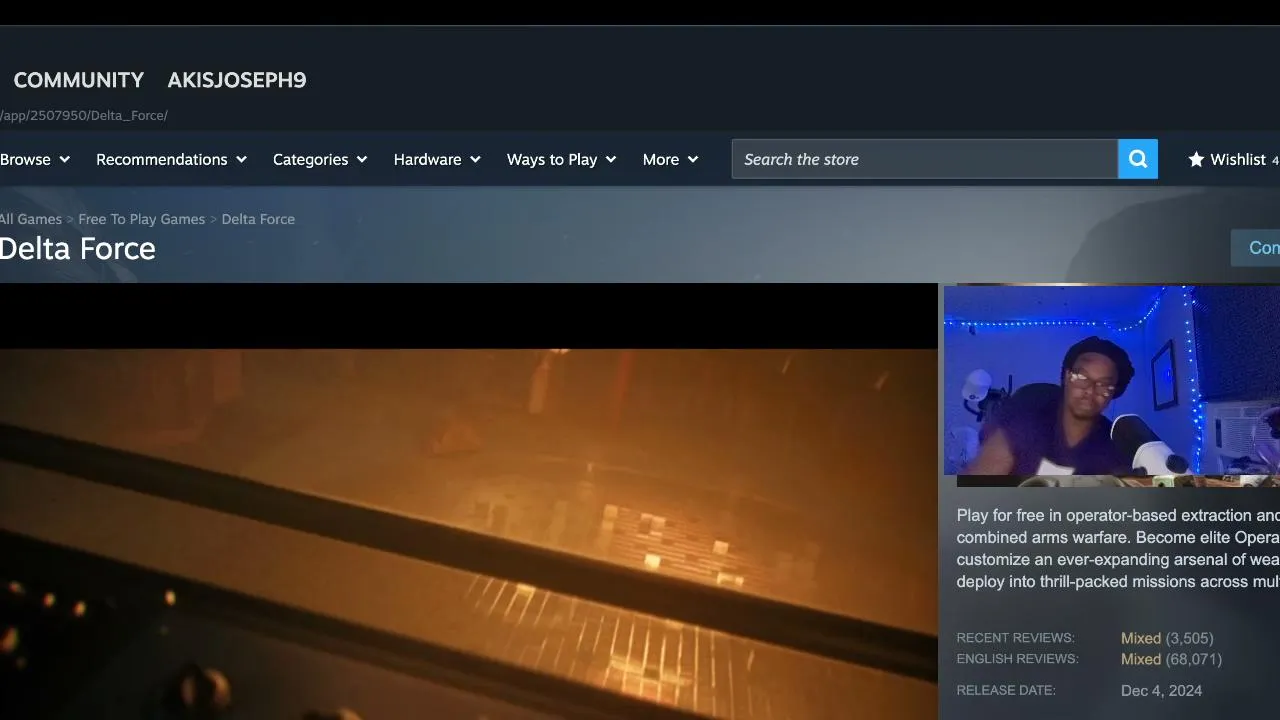Click the /app/2507950/Delta_Force/ URL text

pos(84,115)
